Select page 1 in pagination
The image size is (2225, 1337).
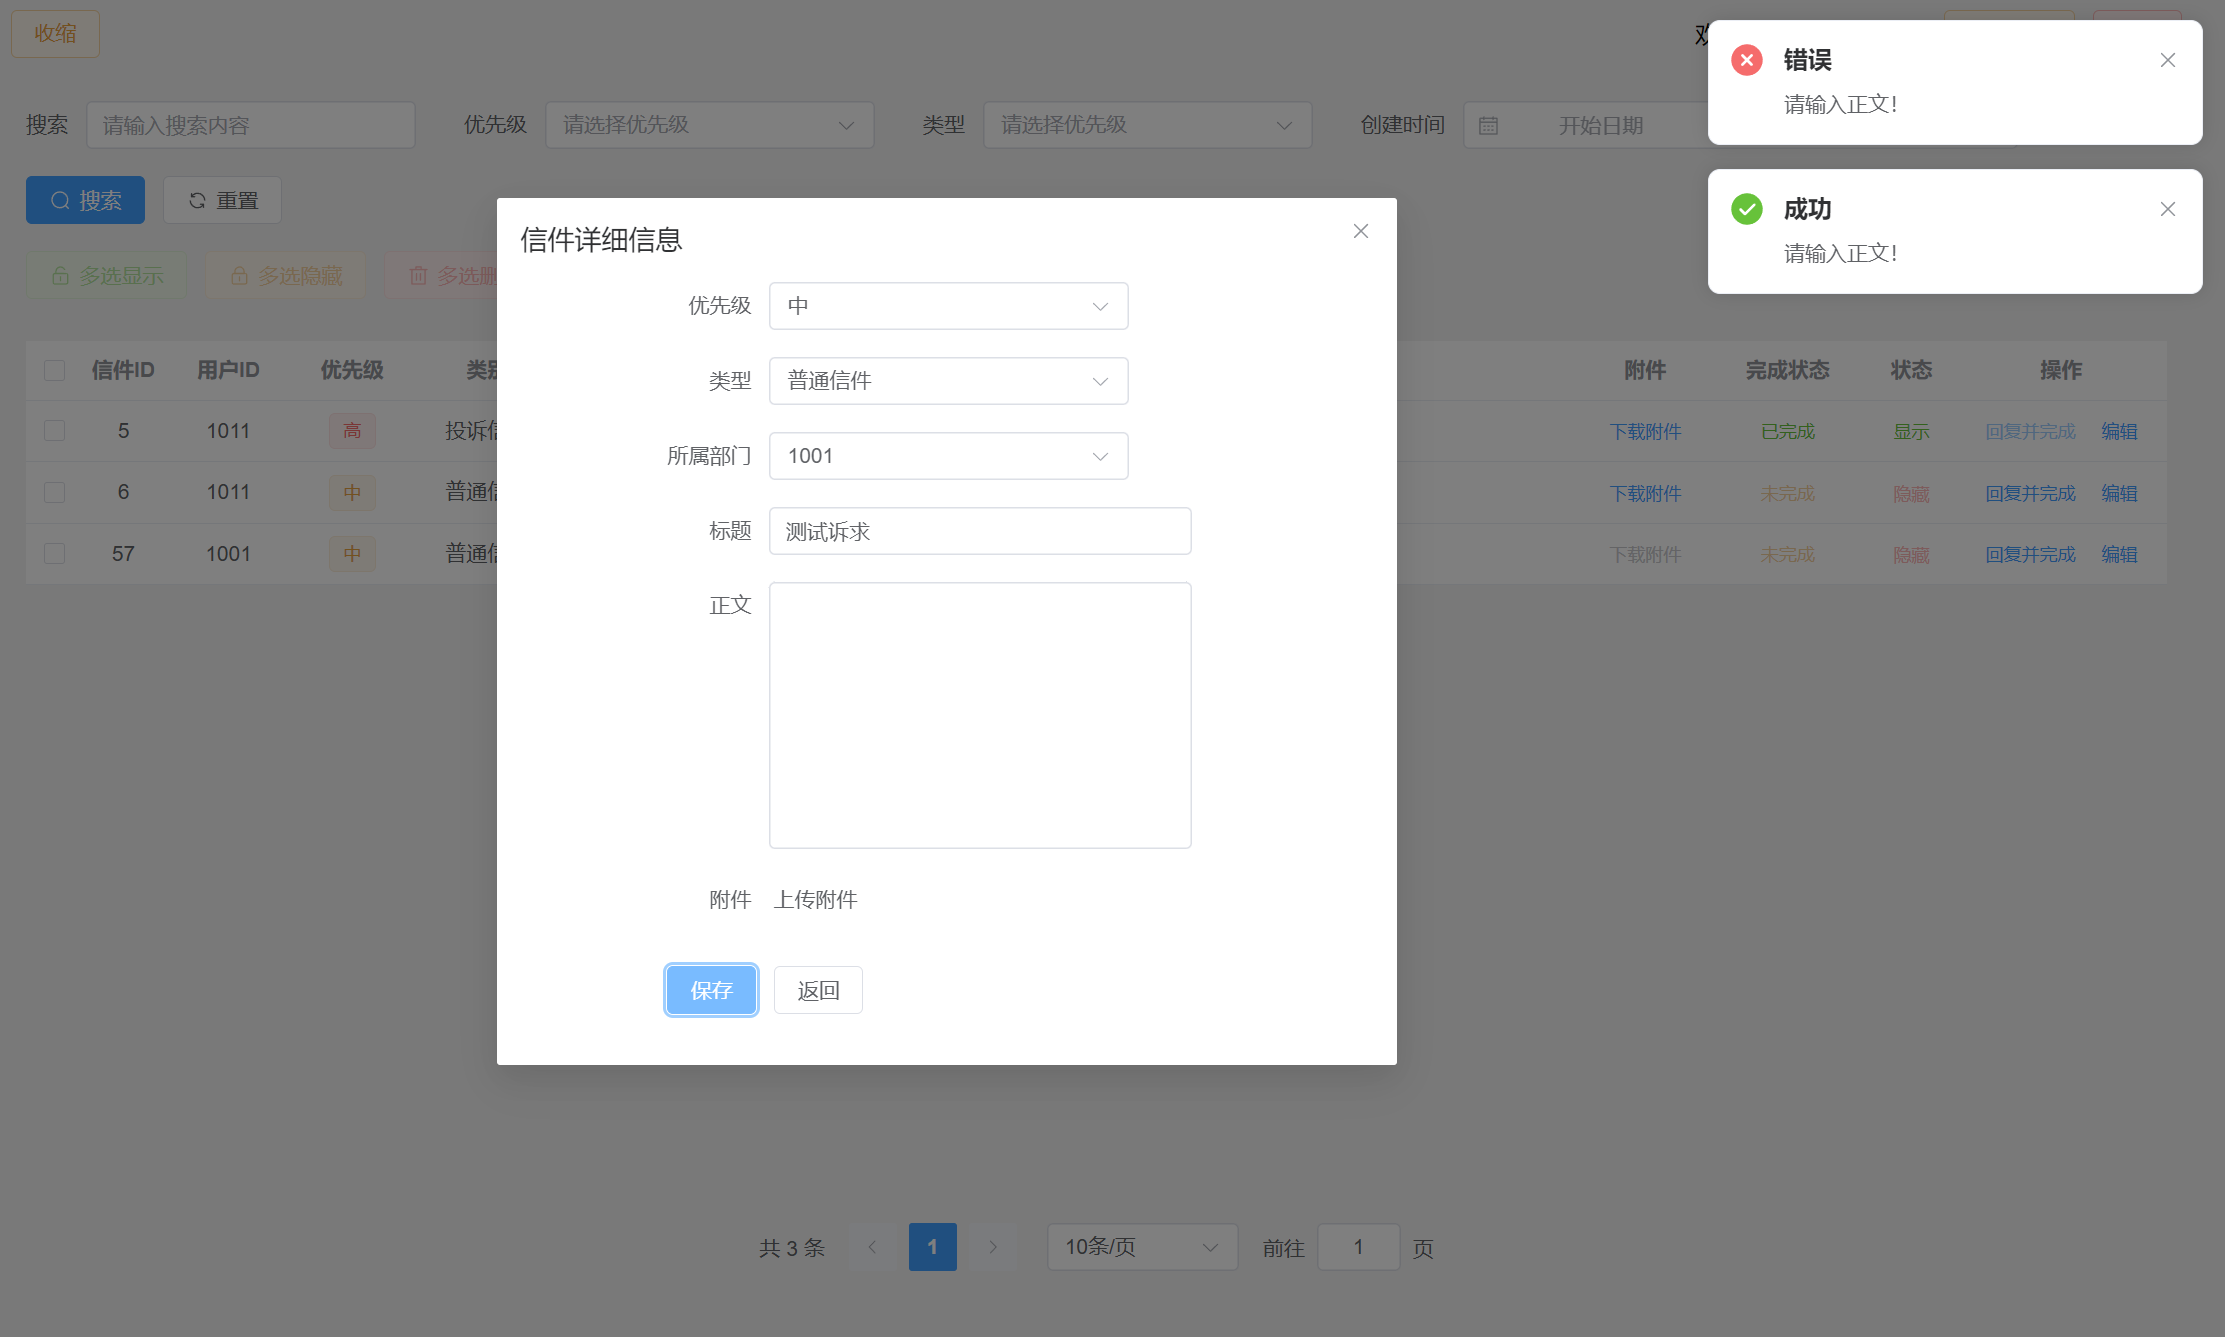[x=932, y=1247]
